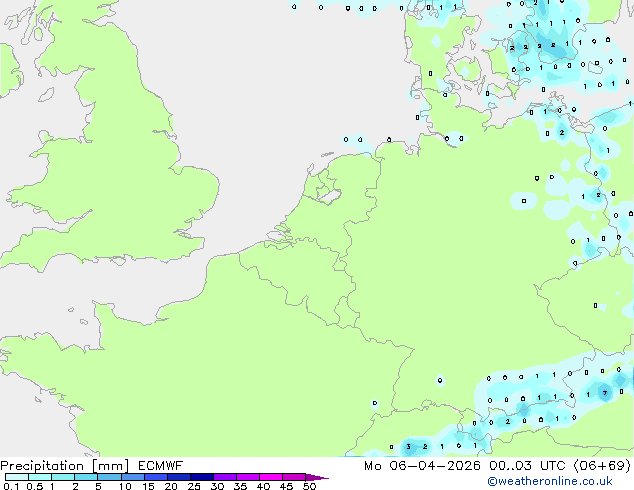
Task: Click the precipitation value '7' on the map
Action: (x=605, y=393)
